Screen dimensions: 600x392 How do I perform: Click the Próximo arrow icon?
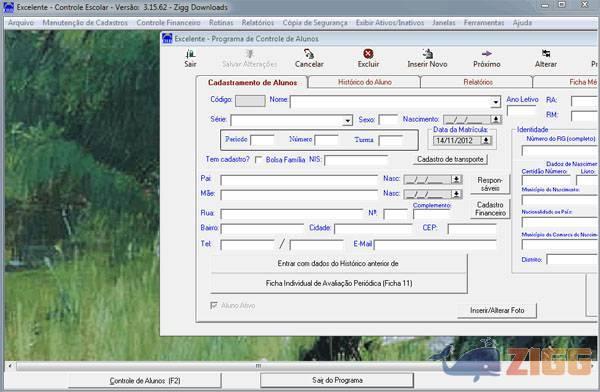point(487,54)
